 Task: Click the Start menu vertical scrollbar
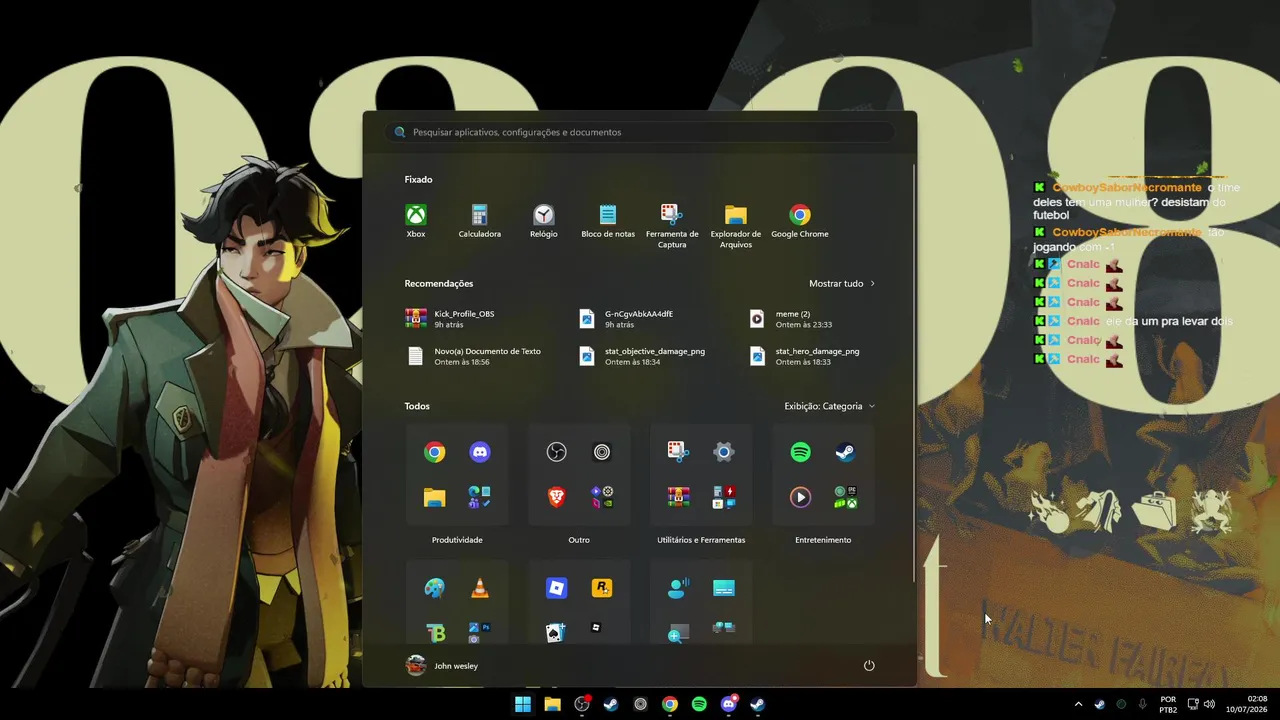[x=914, y=375]
